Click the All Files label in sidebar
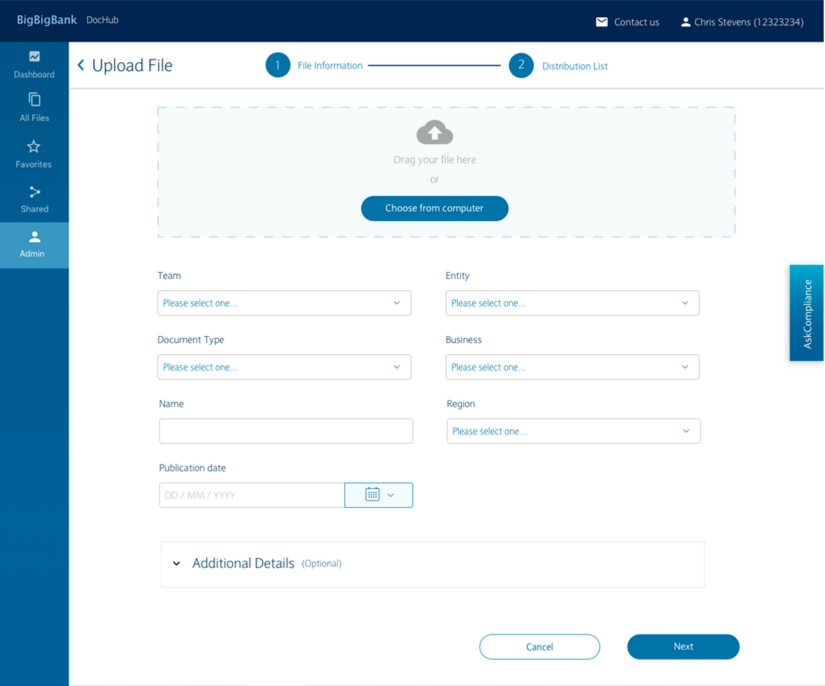Image resolution: width=825 pixels, height=686 pixels. click(x=34, y=118)
